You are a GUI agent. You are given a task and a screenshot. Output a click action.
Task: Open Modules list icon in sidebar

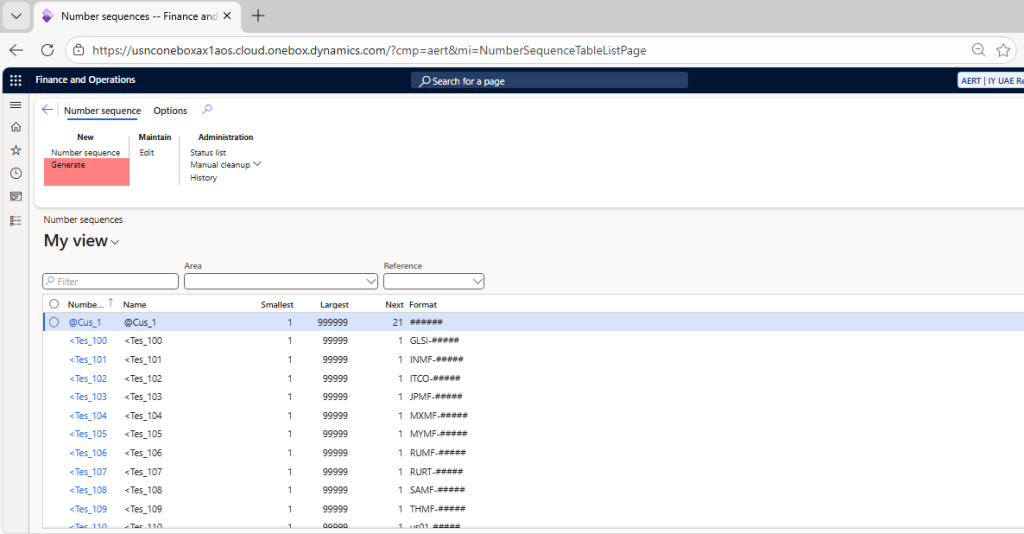click(x=15, y=219)
